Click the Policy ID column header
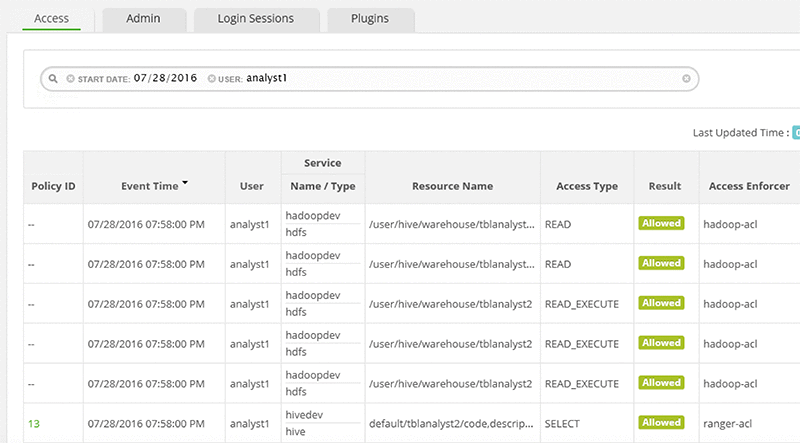This screenshot has width=800, height=443. (x=53, y=186)
